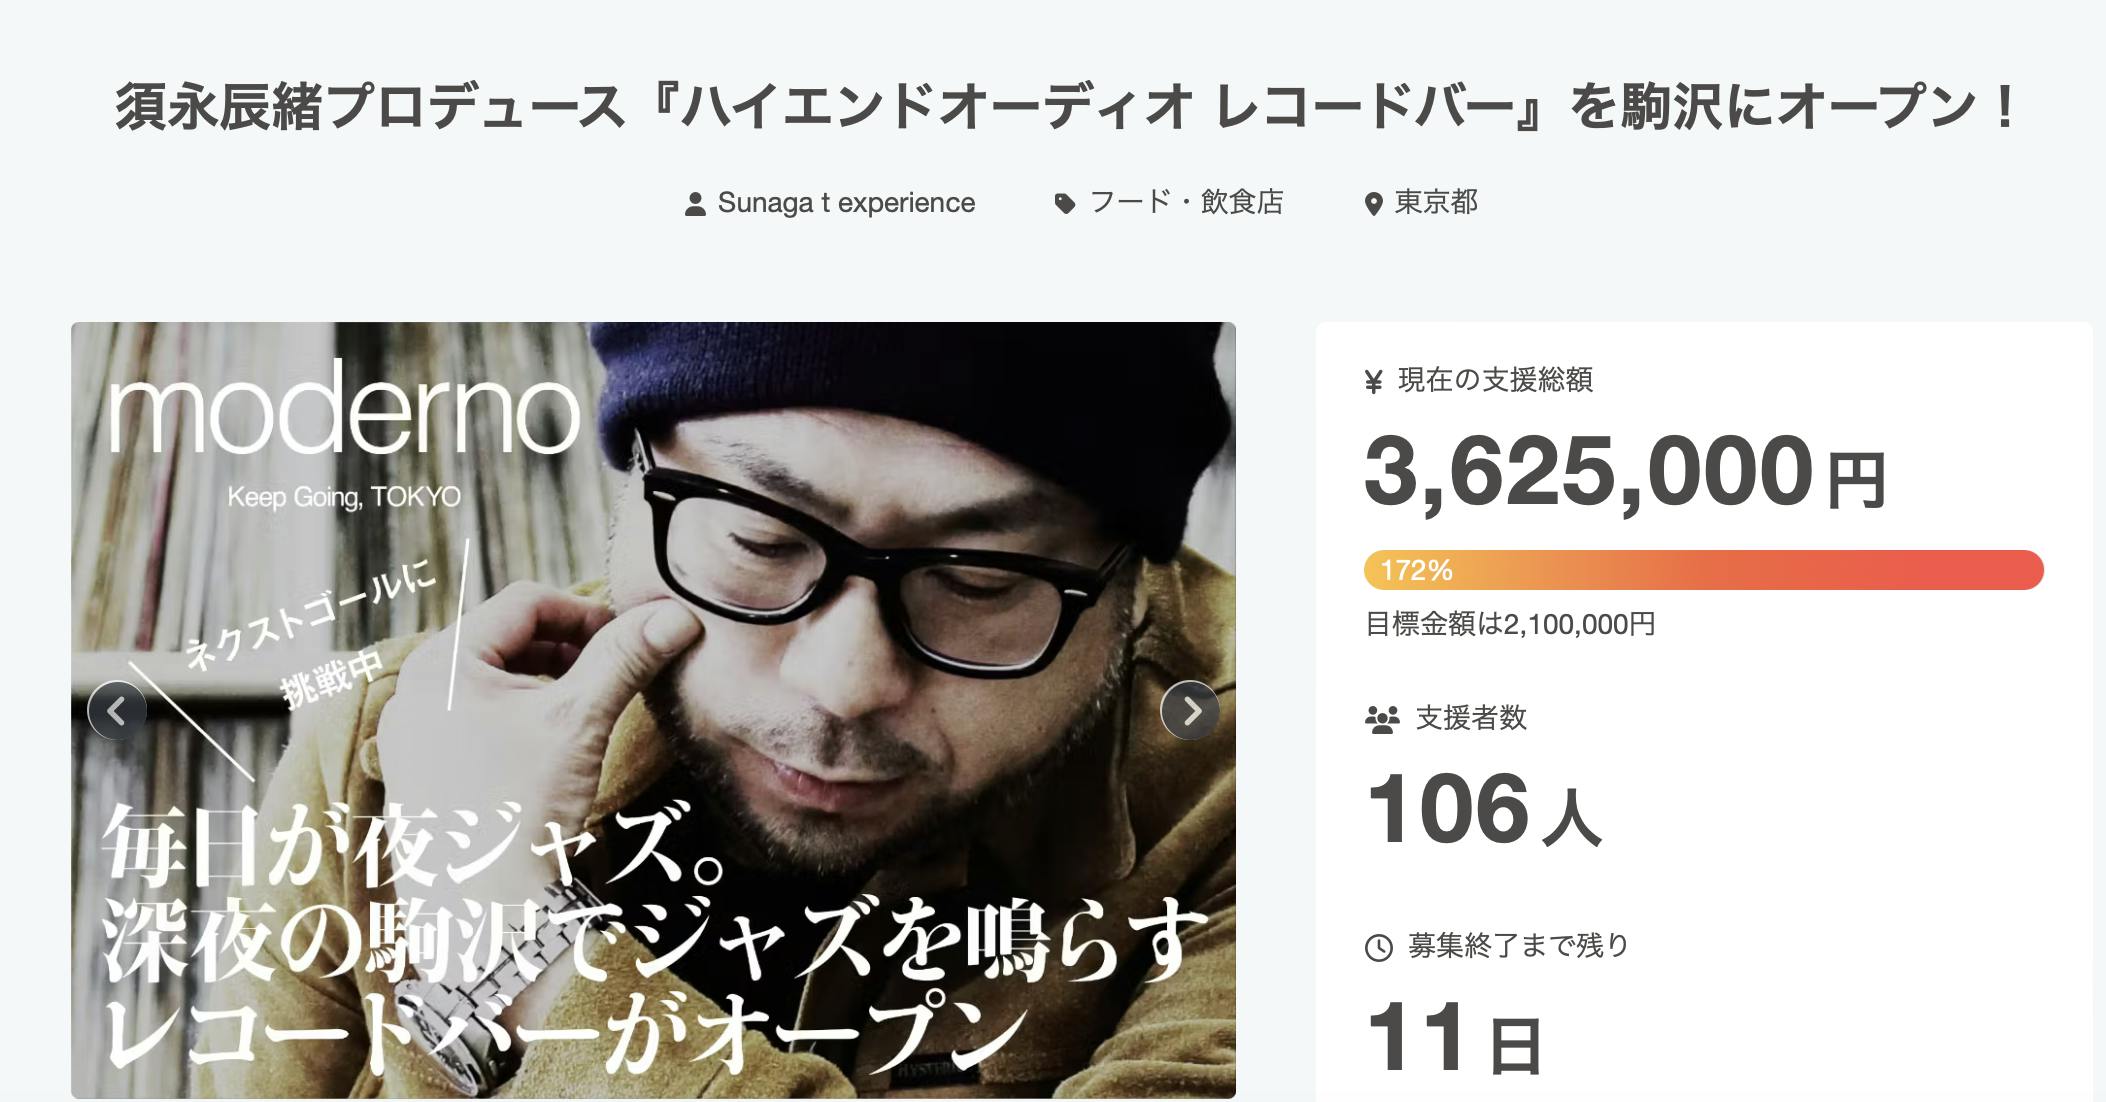2106x1102 pixels.
Task: Click the 106人 supporter count
Action: pos(1483,811)
